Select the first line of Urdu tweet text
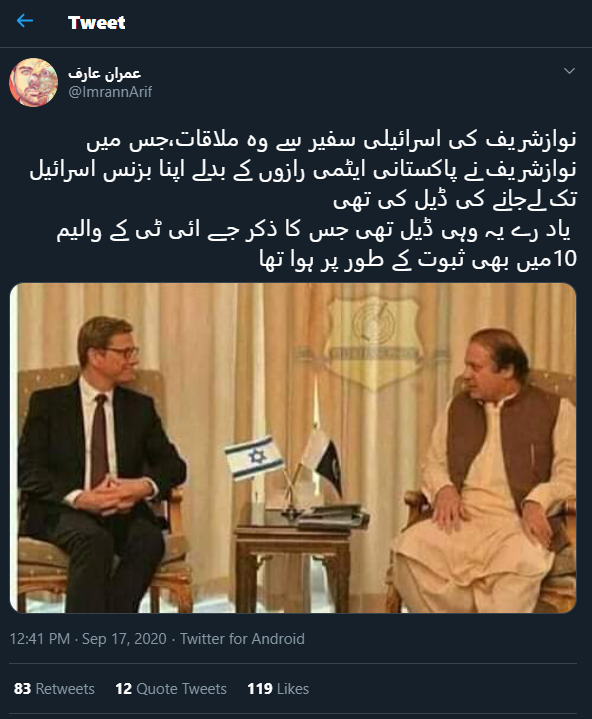 click(332, 140)
